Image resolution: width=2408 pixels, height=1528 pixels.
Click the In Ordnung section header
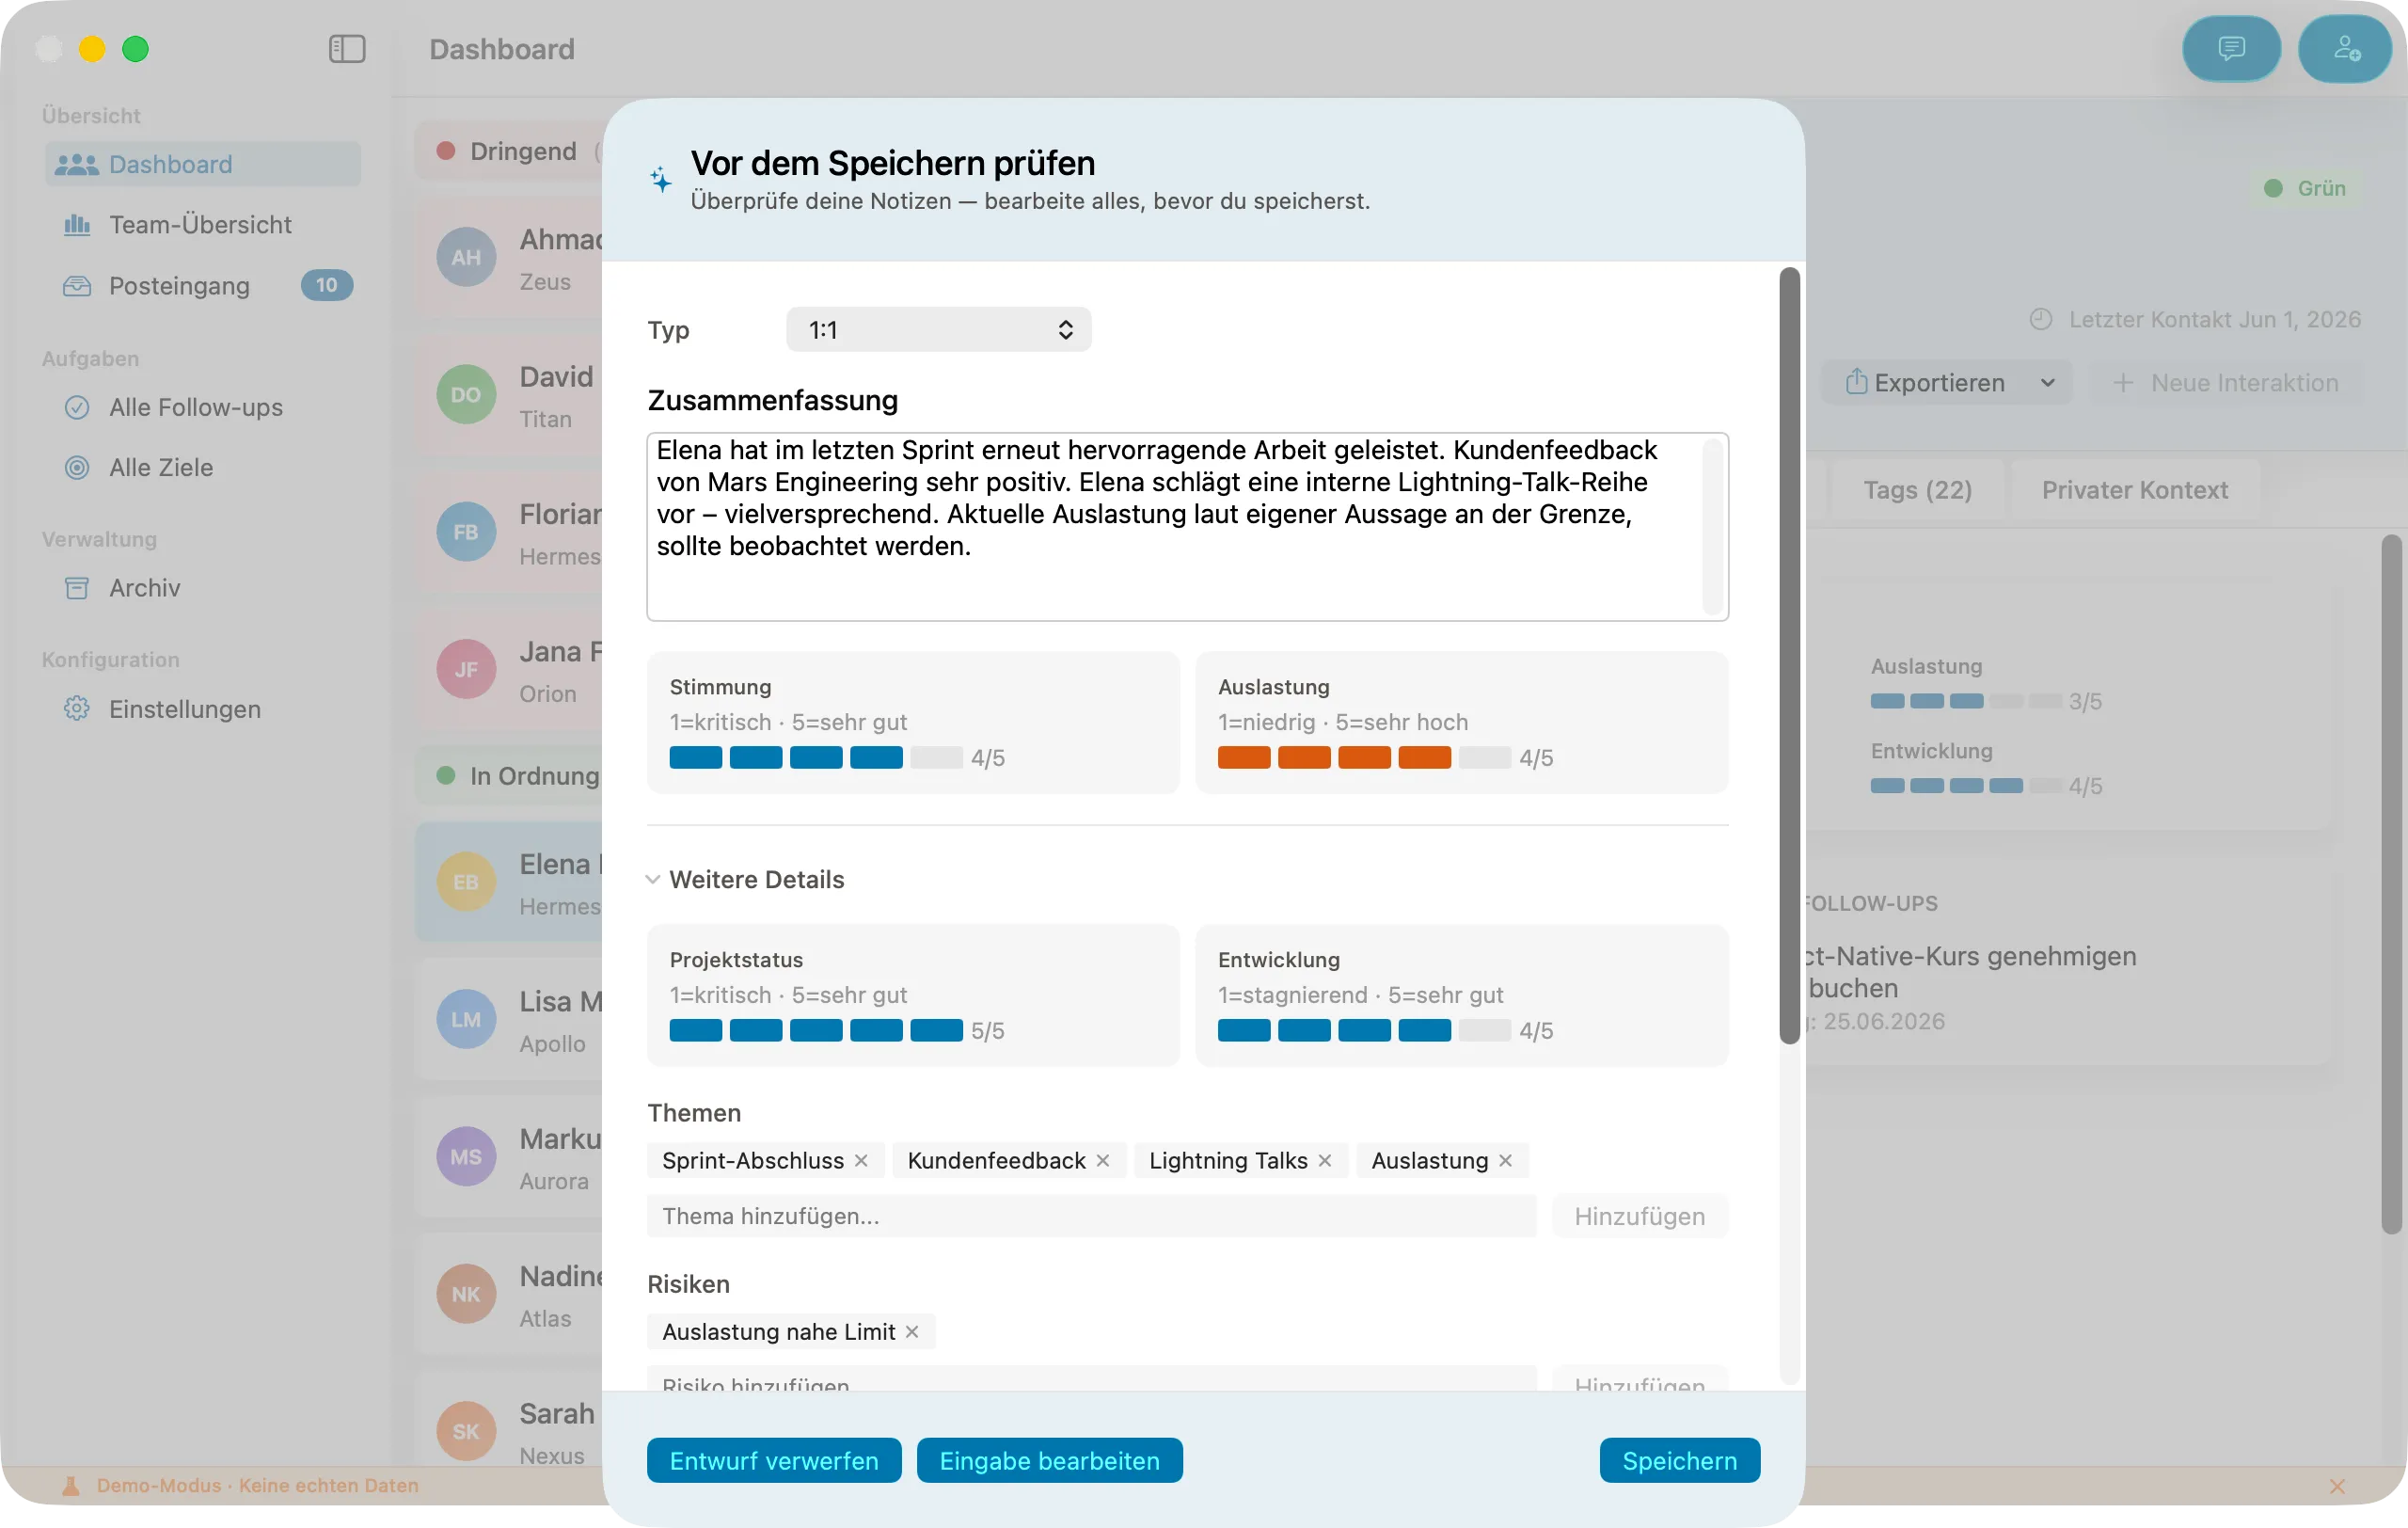pyautogui.click(x=510, y=776)
